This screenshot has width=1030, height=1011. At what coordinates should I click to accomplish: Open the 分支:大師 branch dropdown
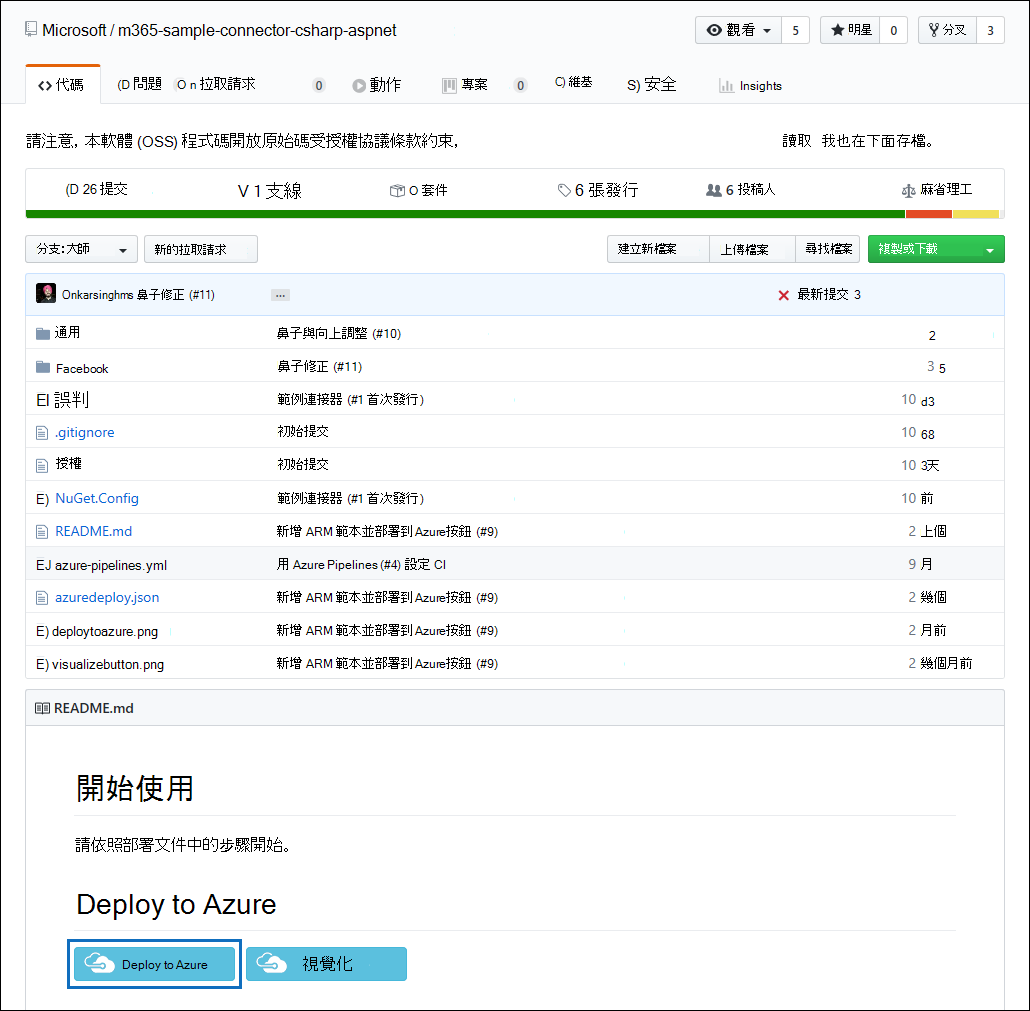tap(81, 249)
